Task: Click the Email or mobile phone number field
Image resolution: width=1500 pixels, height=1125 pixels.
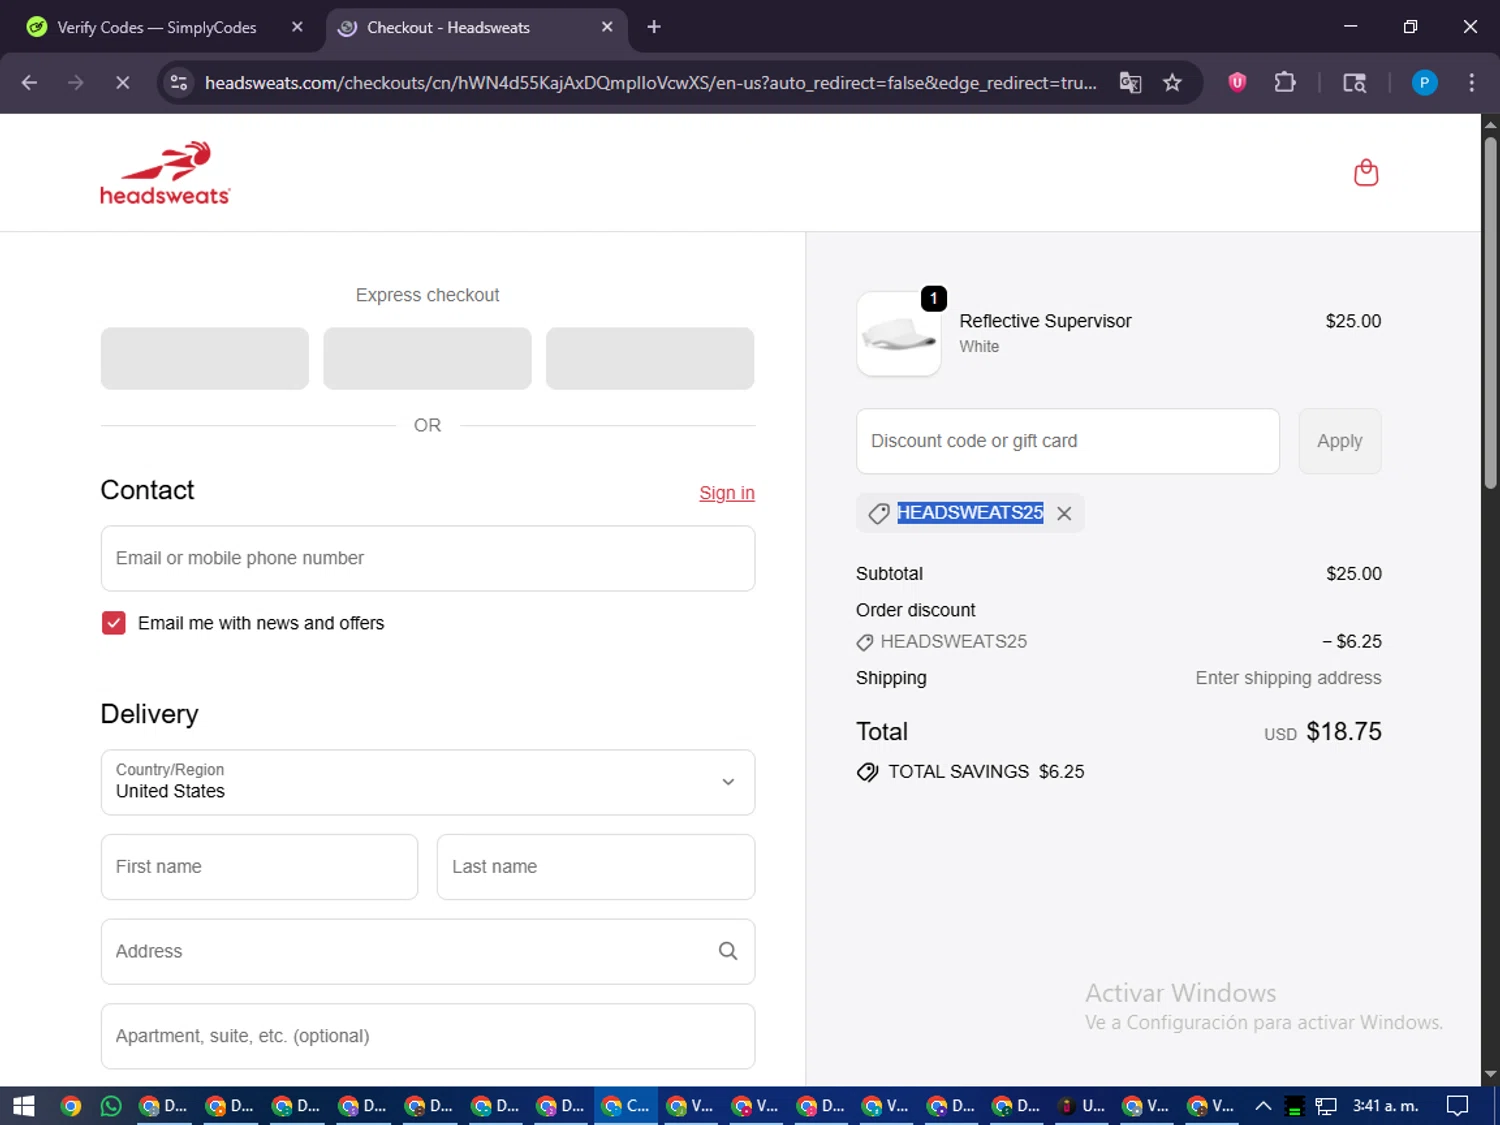Action: pyautogui.click(x=428, y=558)
